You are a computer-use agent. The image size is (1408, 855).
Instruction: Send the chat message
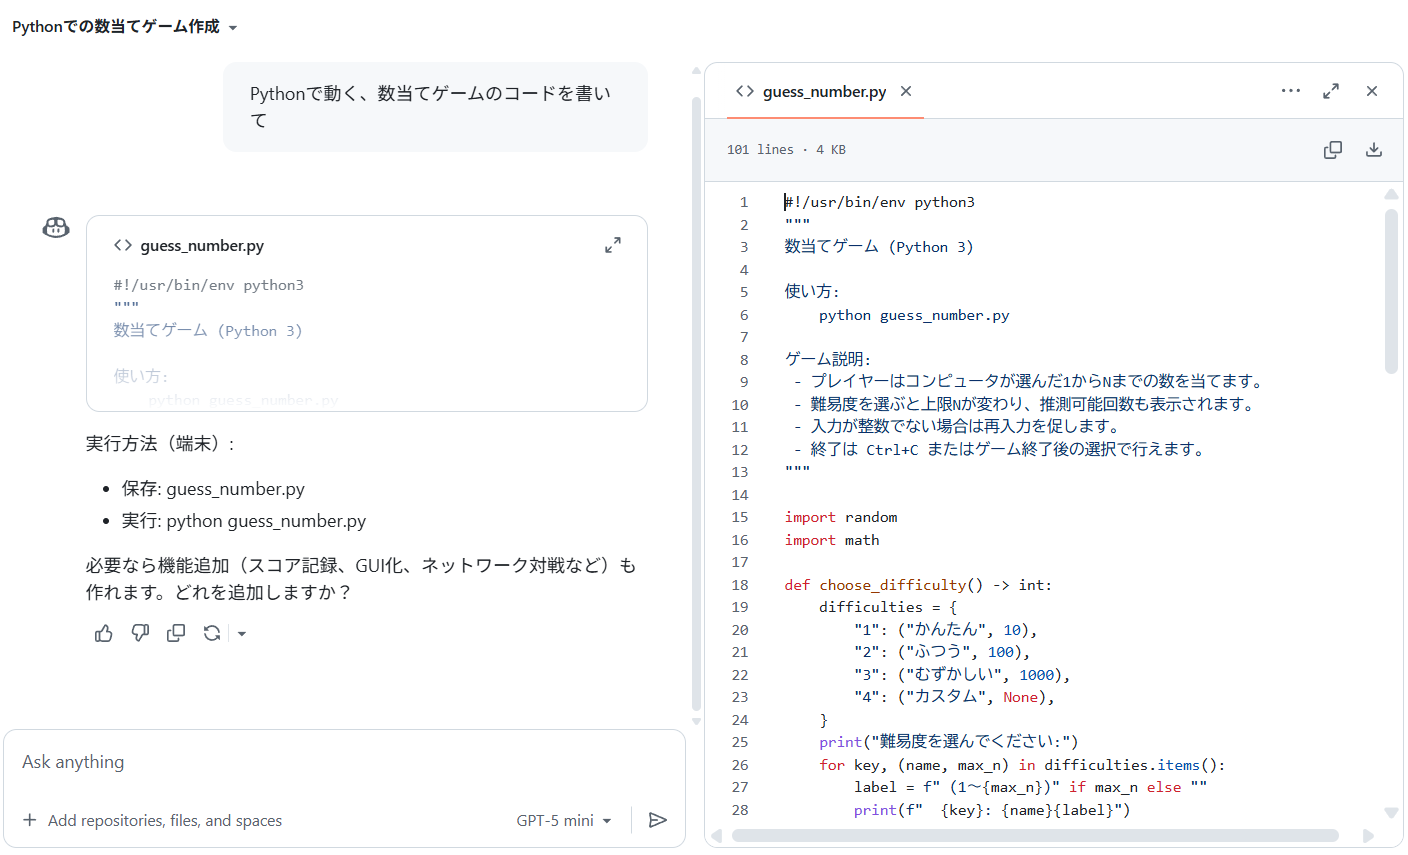[x=657, y=819]
